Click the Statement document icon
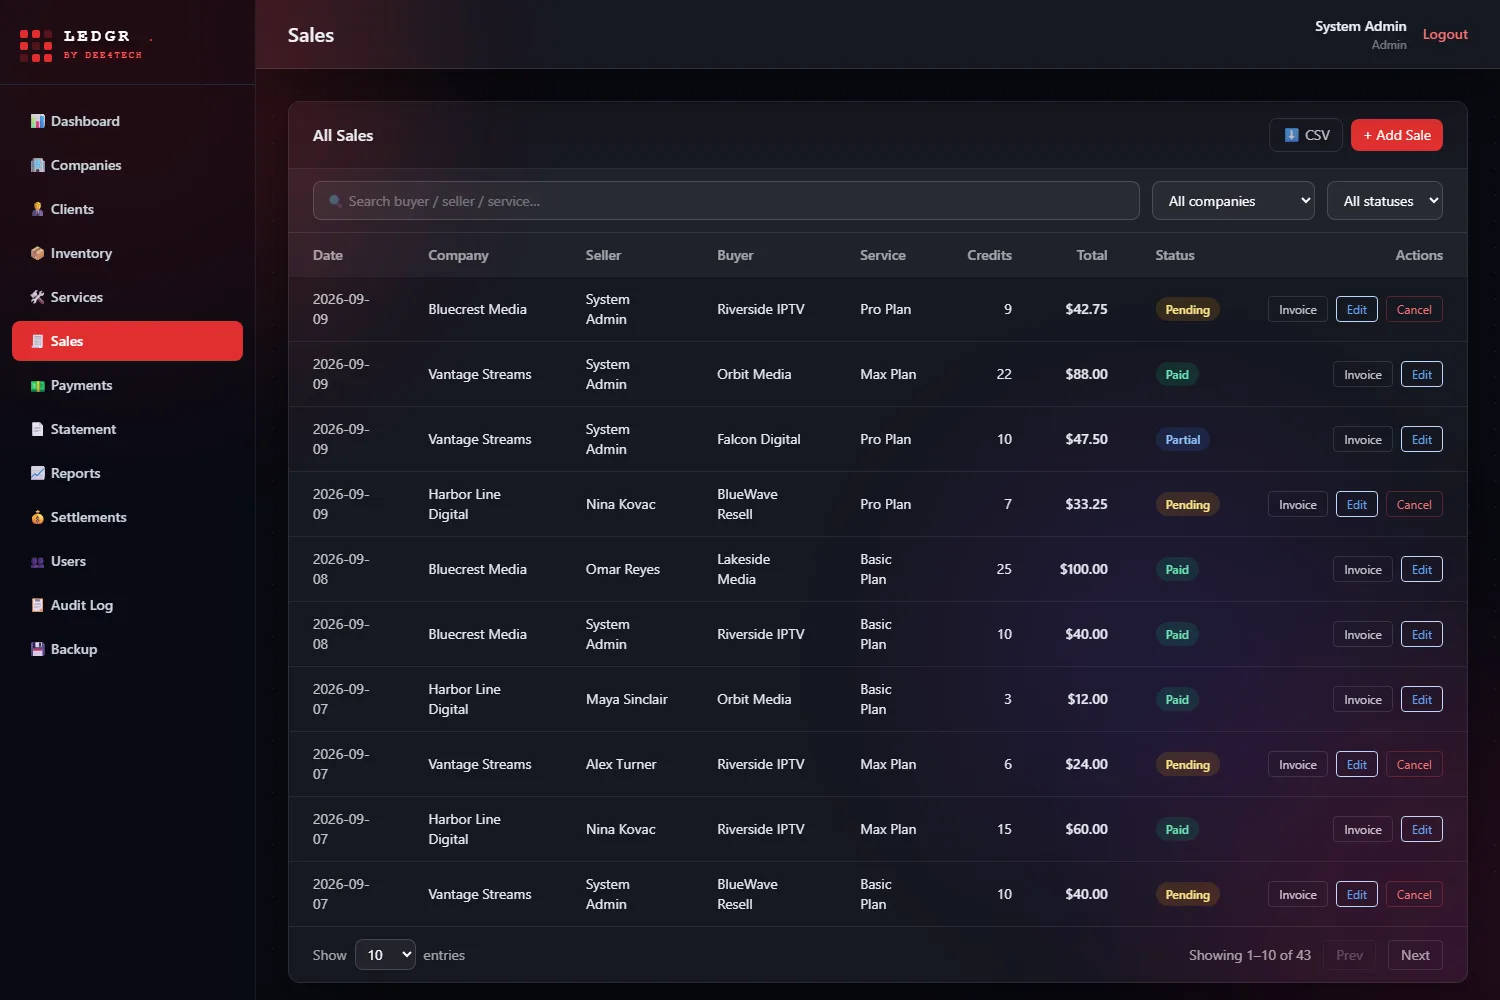This screenshot has width=1500, height=1000. coord(38,429)
